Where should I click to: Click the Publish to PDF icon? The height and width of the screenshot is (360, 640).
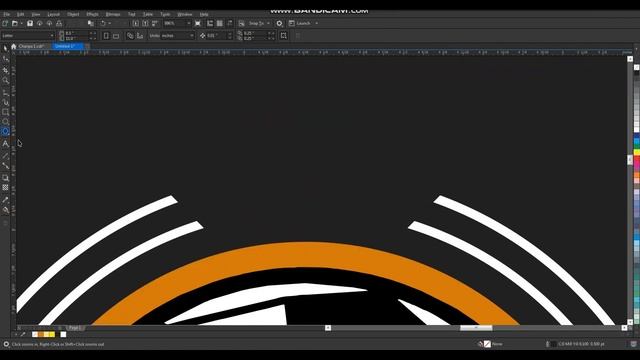click(155, 24)
